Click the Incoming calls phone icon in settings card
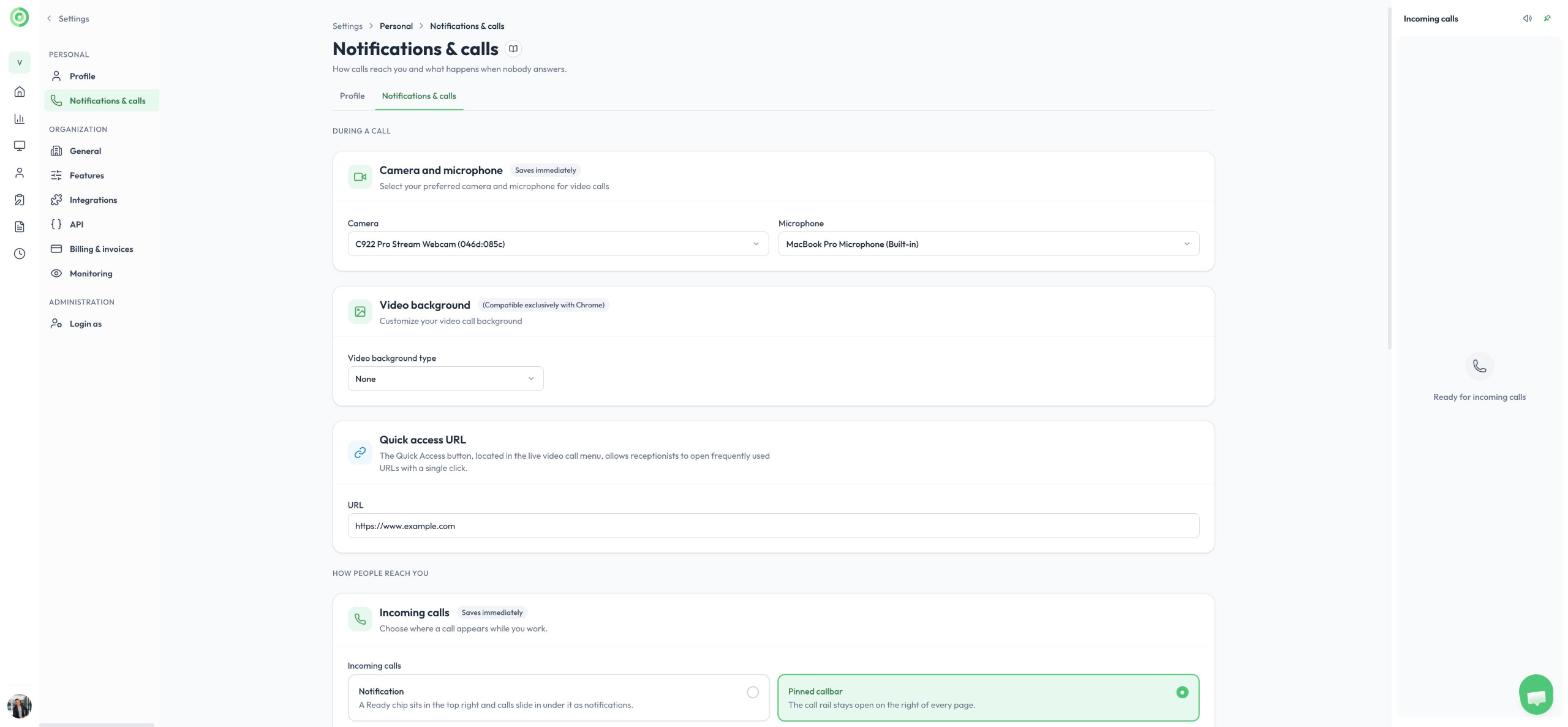The height and width of the screenshot is (727, 1568). point(360,619)
